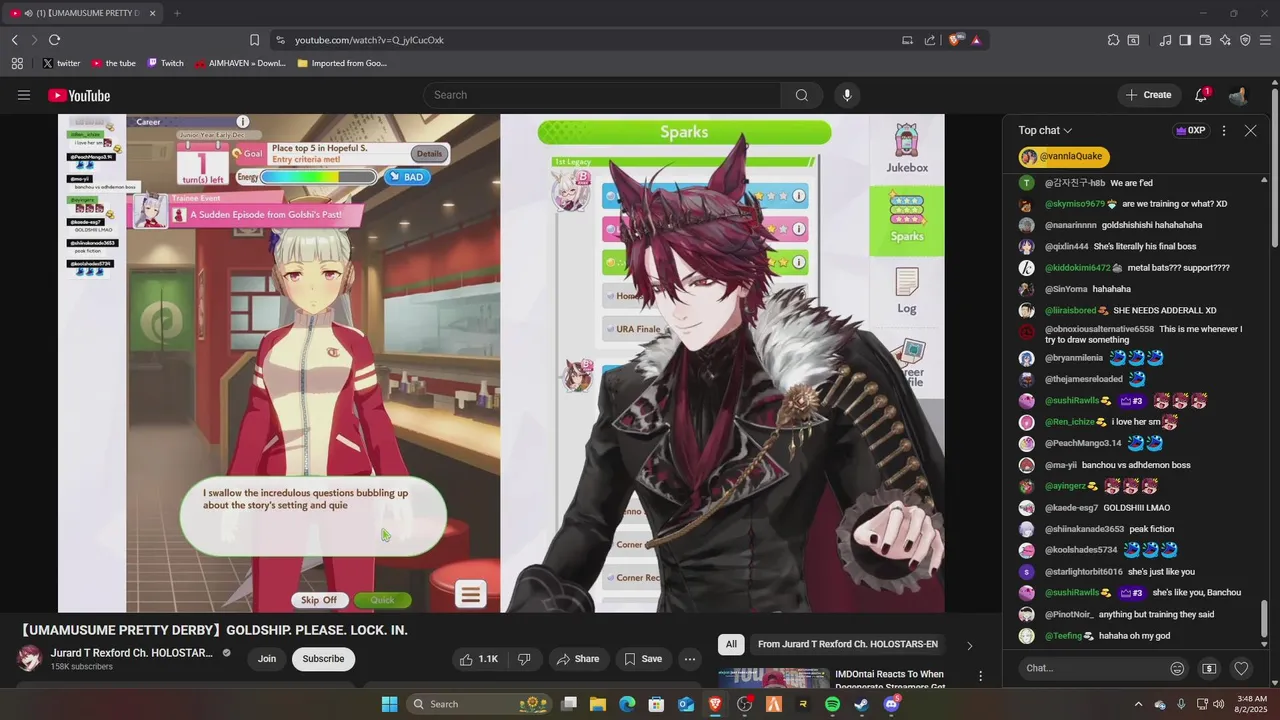Open Brave Wallet icon in toolbar

pyautogui.click(x=1205, y=40)
